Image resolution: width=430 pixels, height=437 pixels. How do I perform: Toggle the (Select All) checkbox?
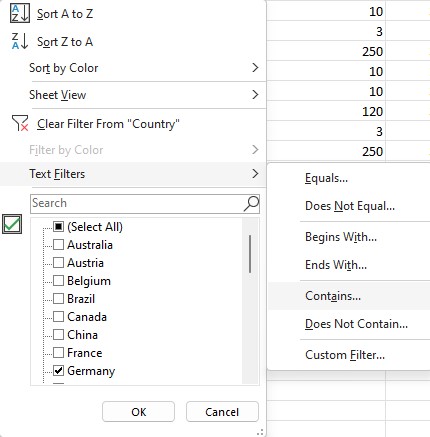click(x=58, y=227)
